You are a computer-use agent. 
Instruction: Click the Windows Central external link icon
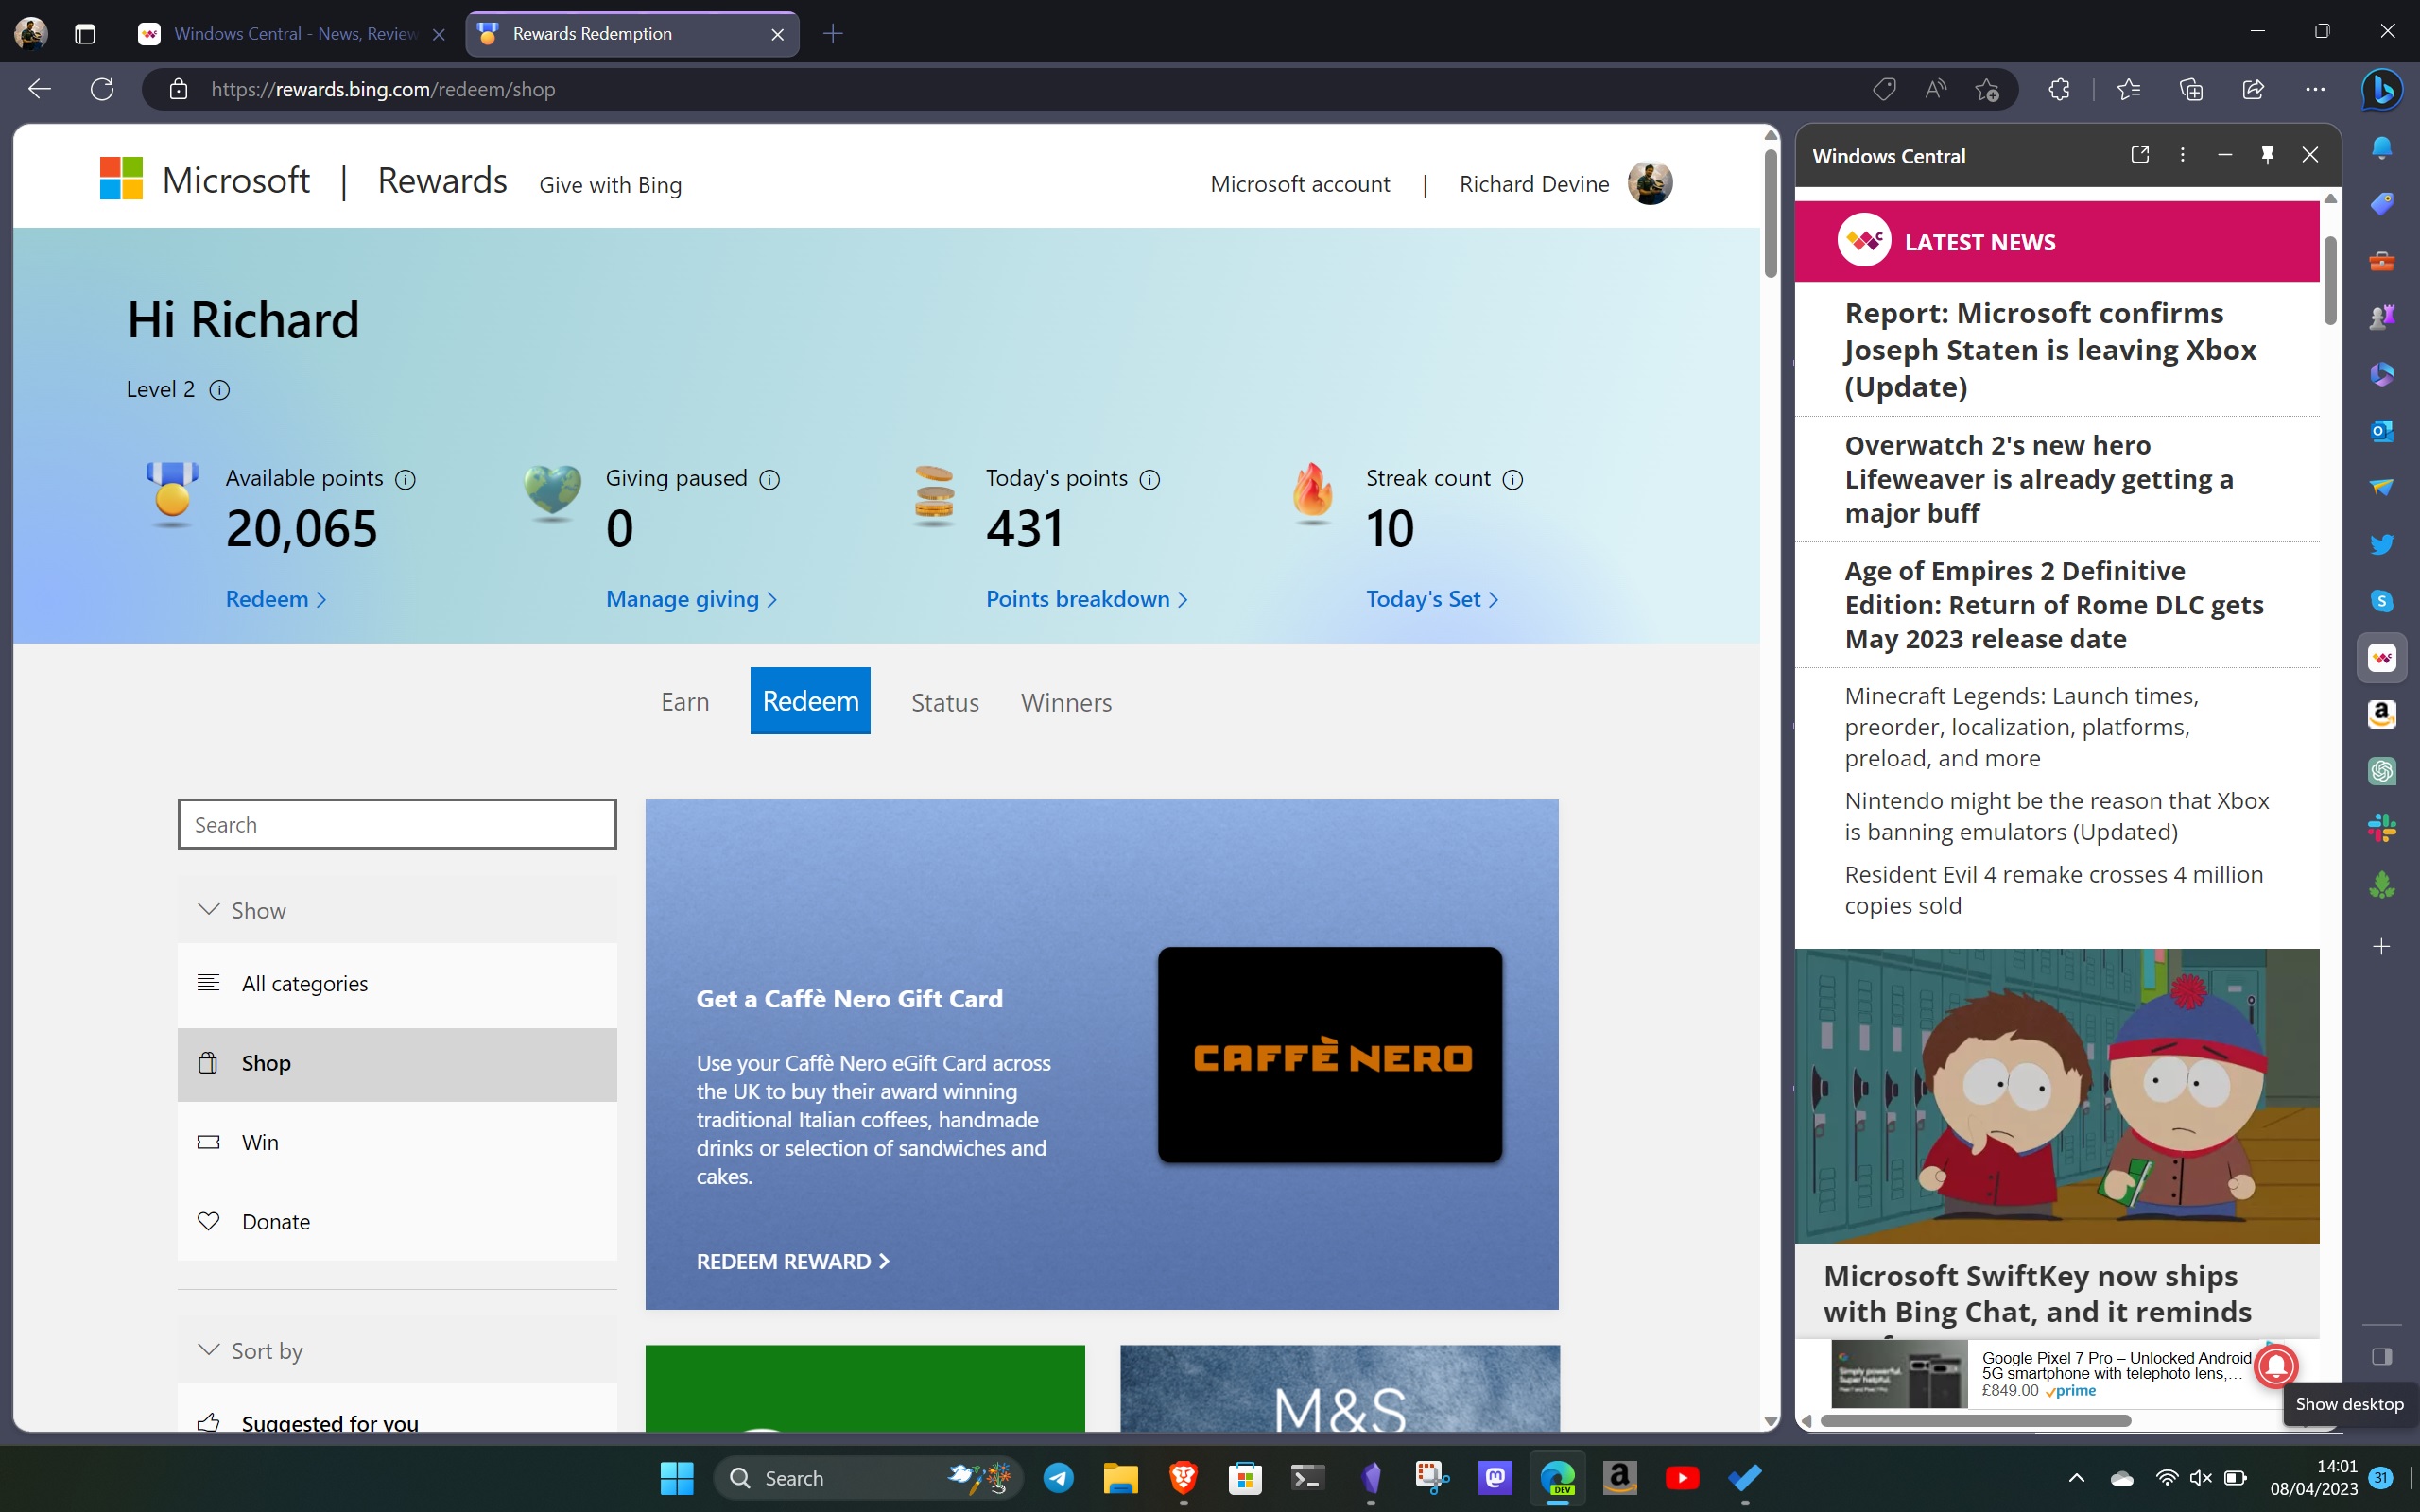click(2139, 155)
